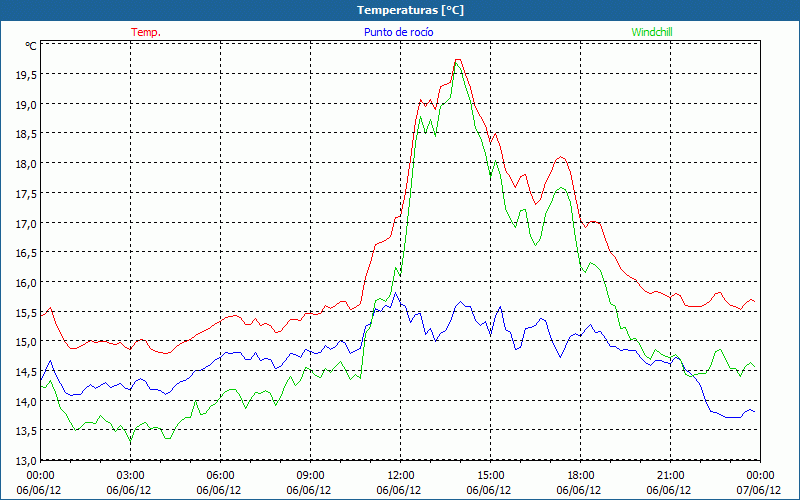Click the 09:00 time axis label

[310, 476]
